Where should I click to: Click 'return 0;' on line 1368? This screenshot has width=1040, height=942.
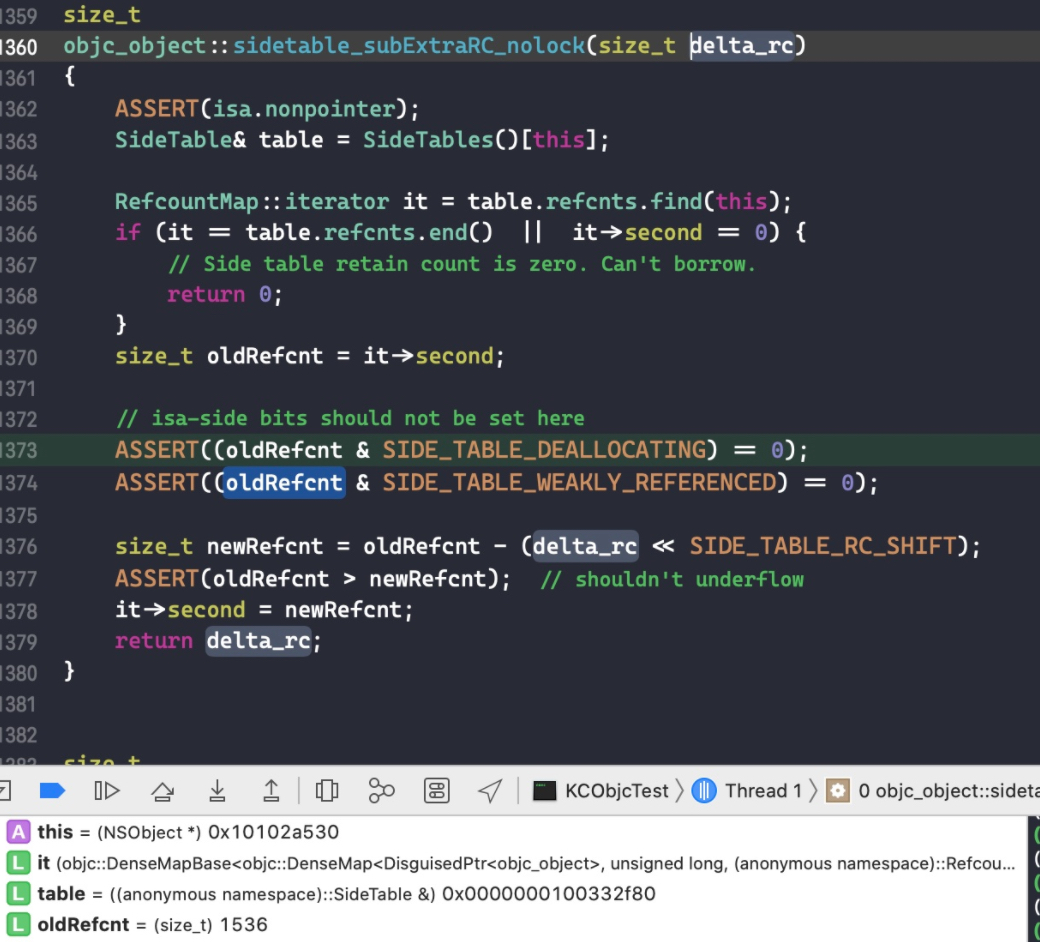click(x=225, y=295)
